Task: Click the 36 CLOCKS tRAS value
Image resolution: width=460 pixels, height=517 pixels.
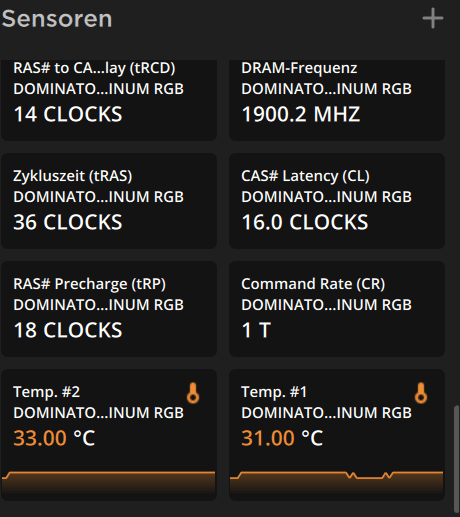Action: (68, 222)
